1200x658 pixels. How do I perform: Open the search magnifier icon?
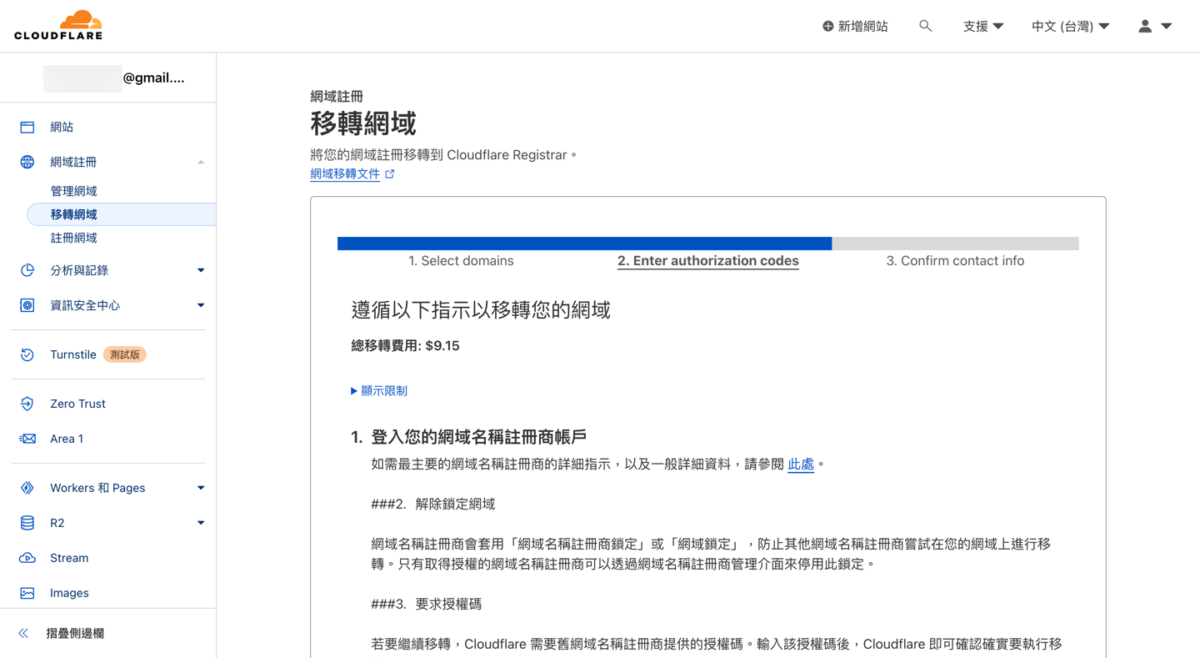(x=925, y=26)
